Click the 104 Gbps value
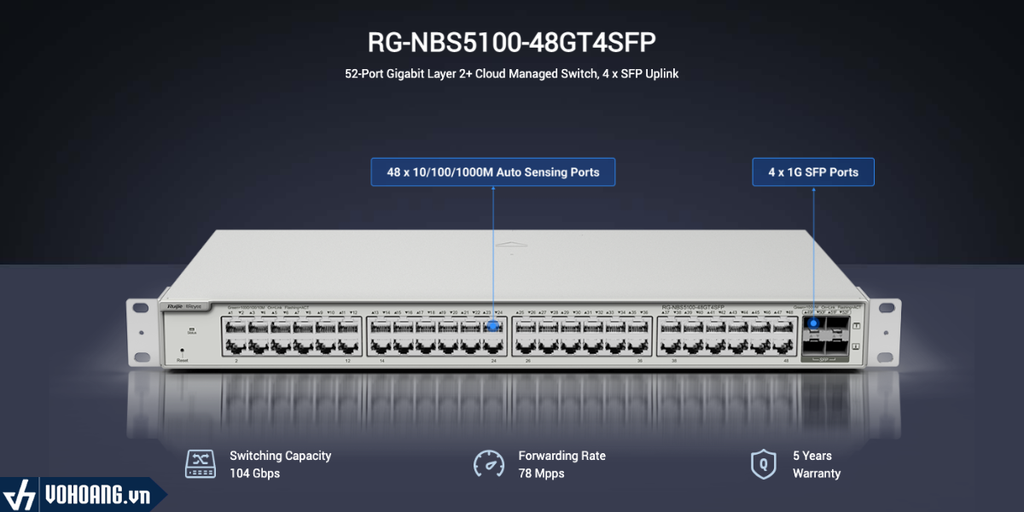This screenshot has width=1024, height=512. point(255,473)
